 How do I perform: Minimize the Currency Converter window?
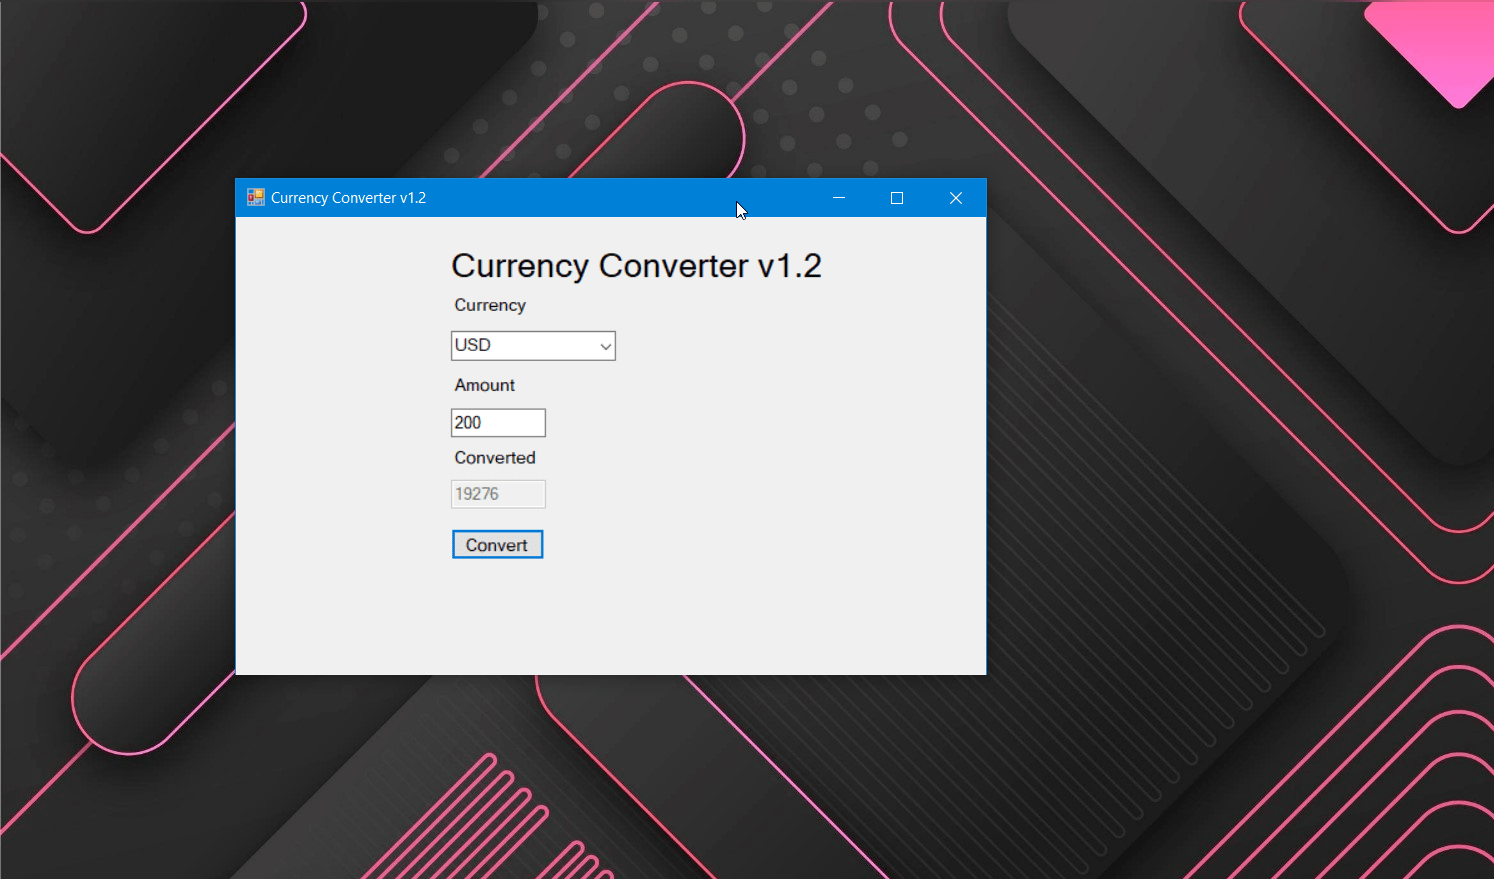point(839,198)
